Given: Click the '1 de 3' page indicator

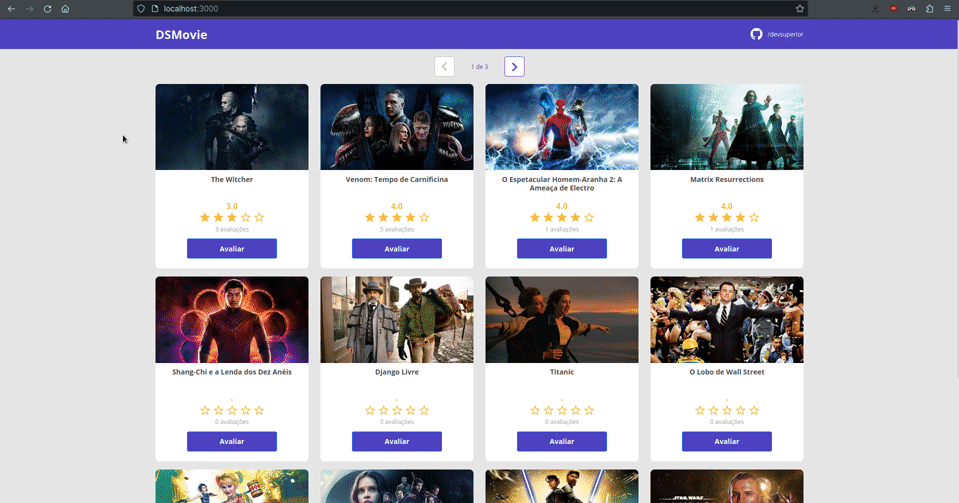Looking at the screenshot, I should pyautogui.click(x=480, y=67).
